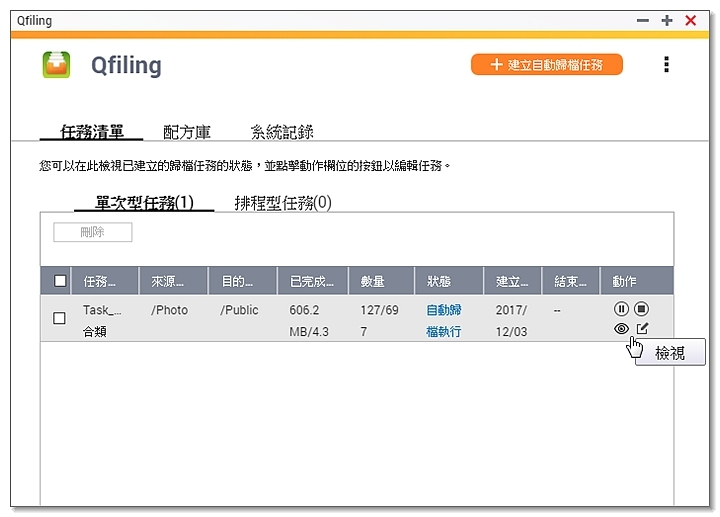Click the 動作 action column header
The width and height of the screenshot is (720, 517).
click(637, 281)
